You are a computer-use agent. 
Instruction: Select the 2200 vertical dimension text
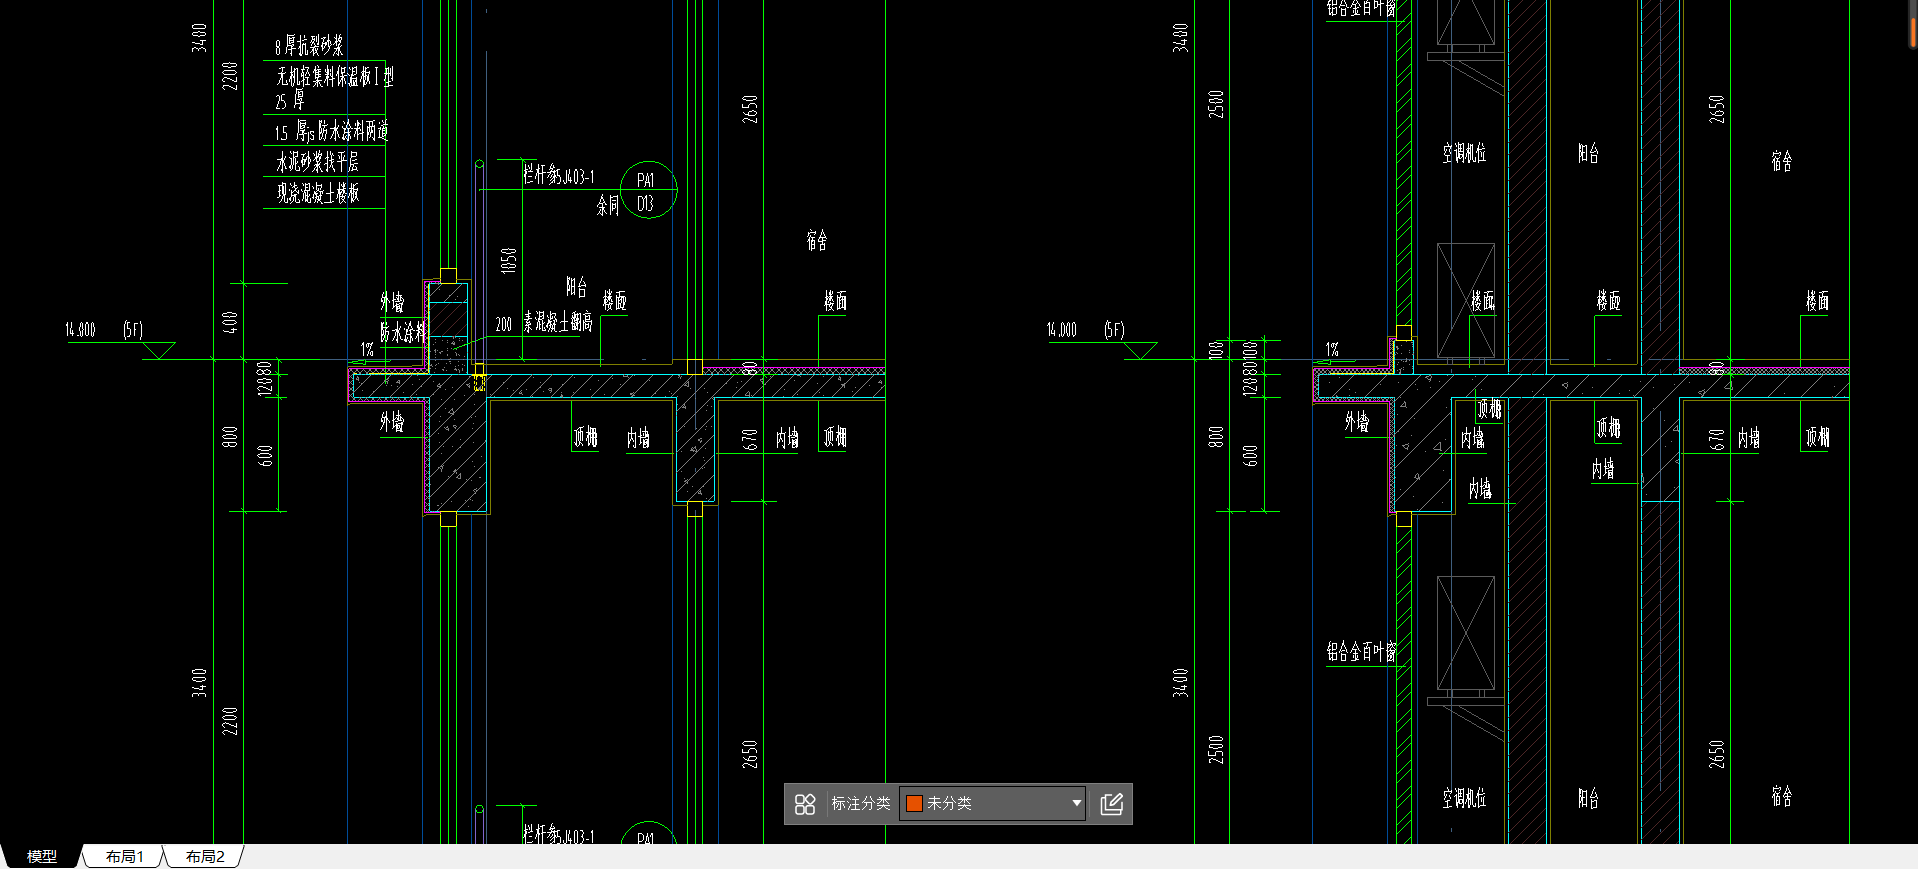click(x=231, y=721)
